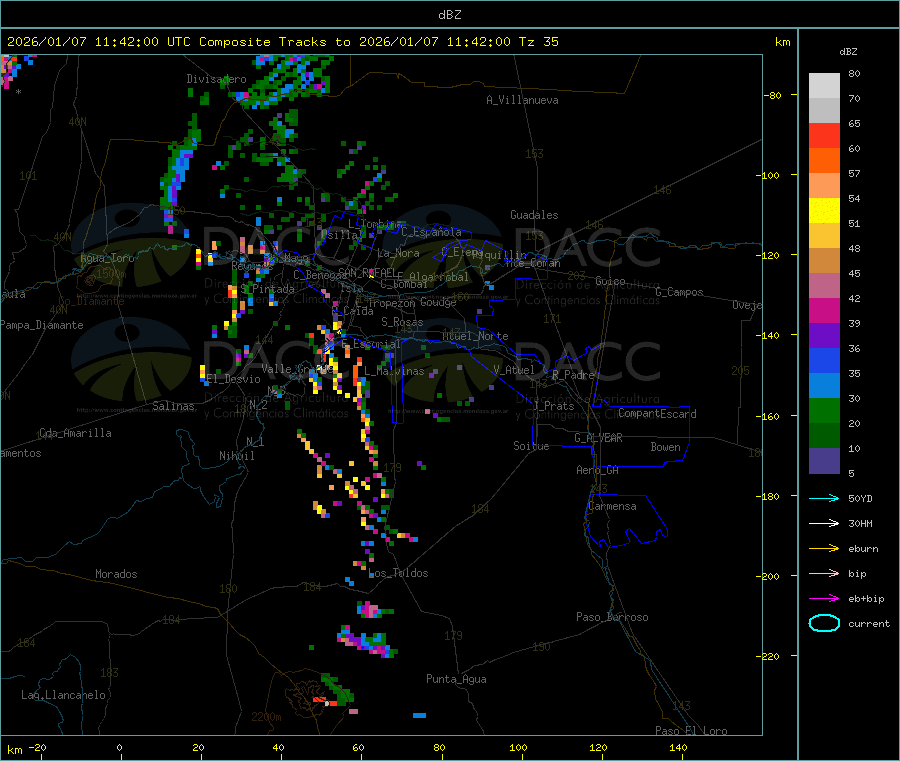Click the S_Rosas location label
The image size is (900, 761).
click(402, 322)
